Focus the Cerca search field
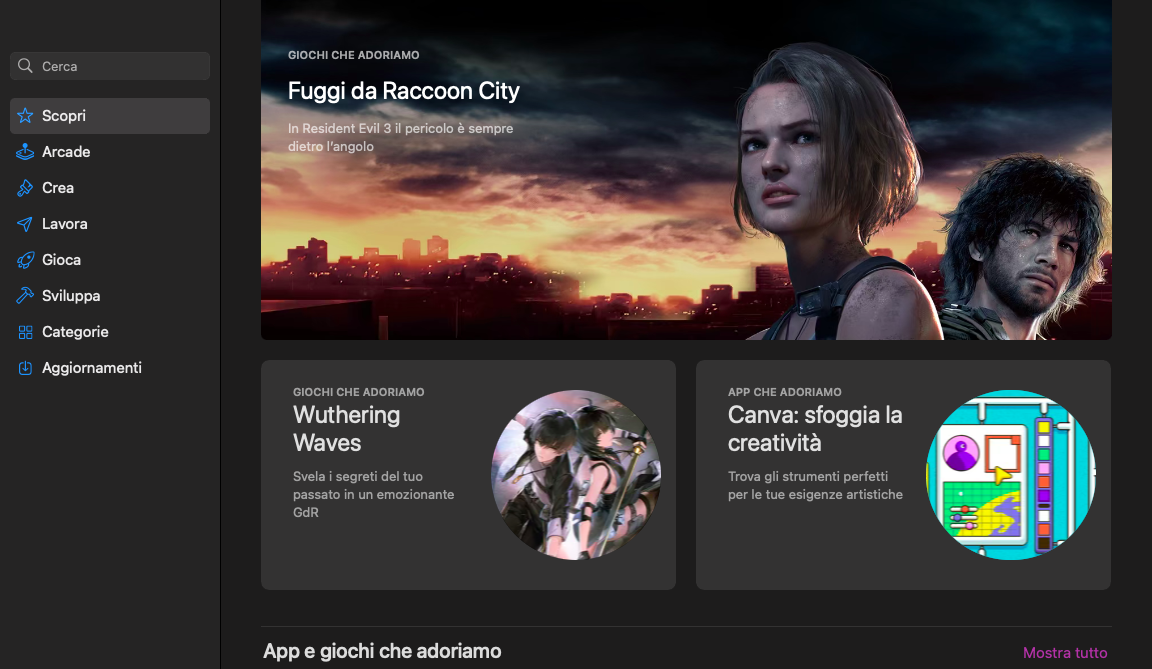Image resolution: width=1152 pixels, height=669 pixels. [110, 66]
